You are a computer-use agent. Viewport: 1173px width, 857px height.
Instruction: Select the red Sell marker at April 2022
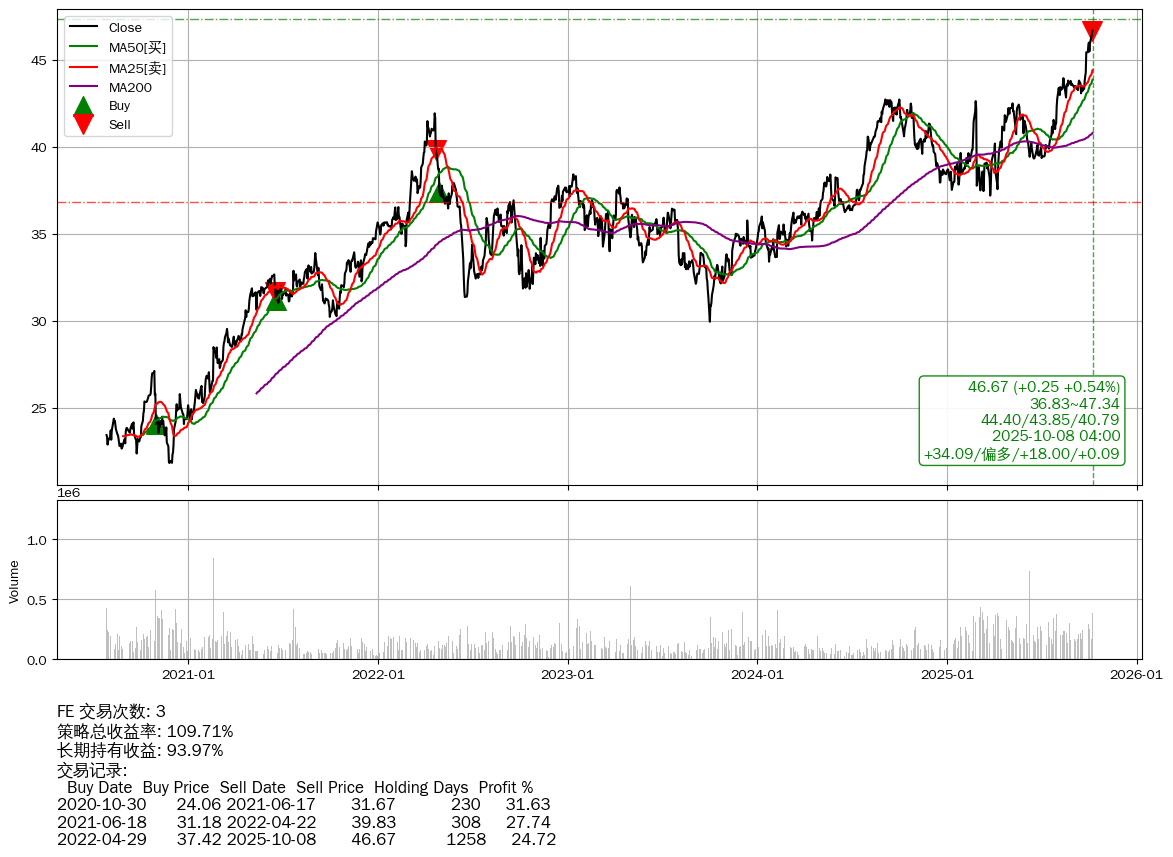(x=436, y=150)
